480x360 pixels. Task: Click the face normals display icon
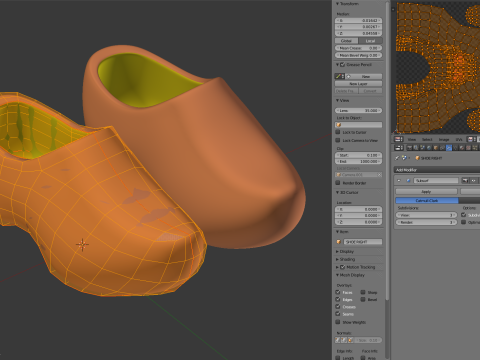pos(350,340)
